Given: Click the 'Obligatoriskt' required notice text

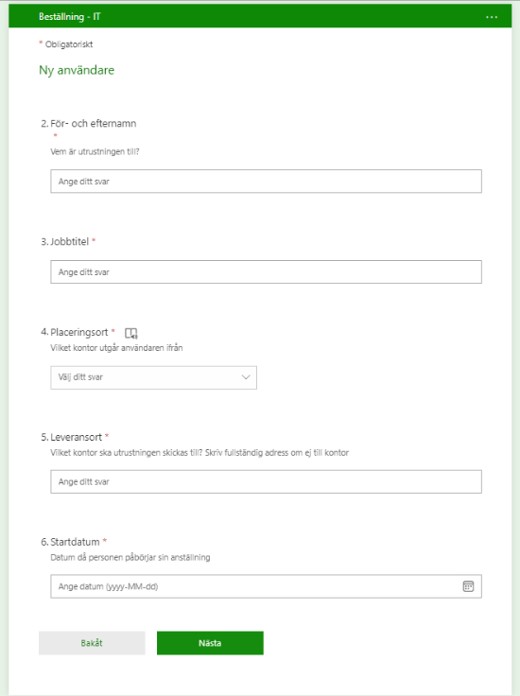Looking at the screenshot, I should (x=69, y=44).
